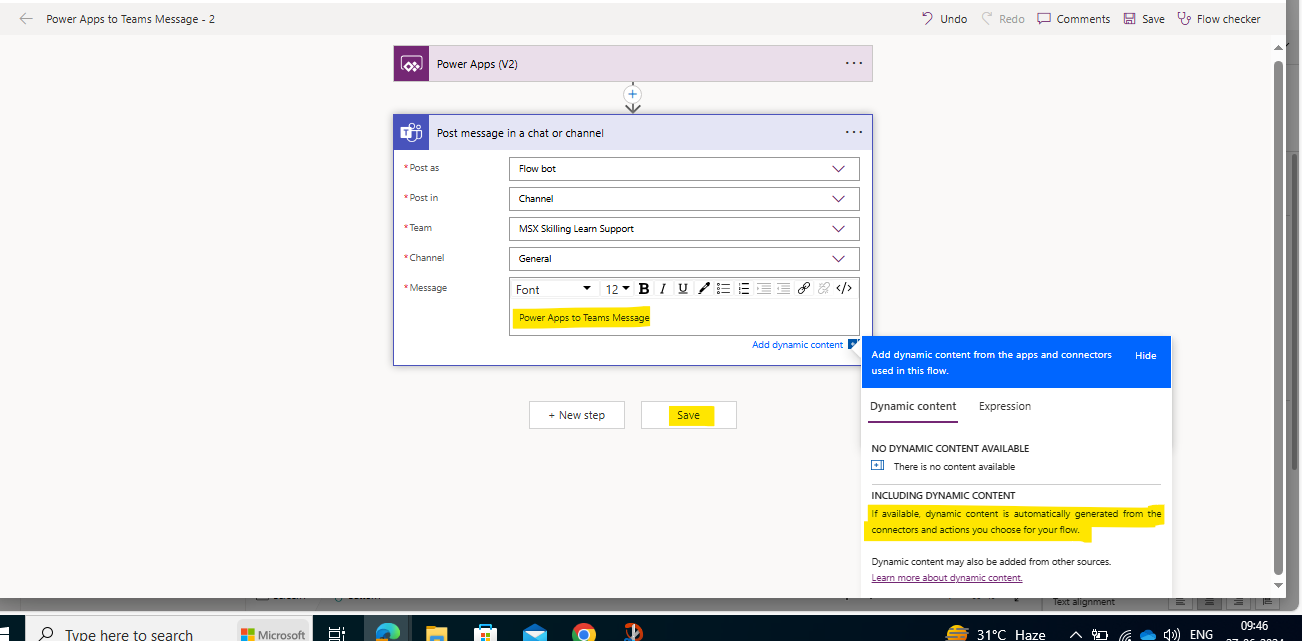This screenshot has width=1302, height=641.
Task: Toggle underline formatting
Action: pyautogui.click(x=683, y=289)
